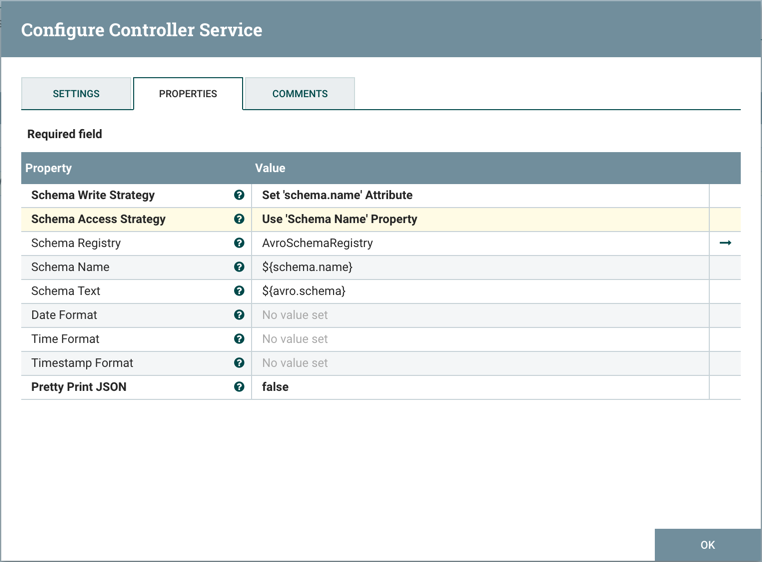The height and width of the screenshot is (562, 762).
Task: Click help icon next to Schema Registry
Action: click(x=239, y=243)
